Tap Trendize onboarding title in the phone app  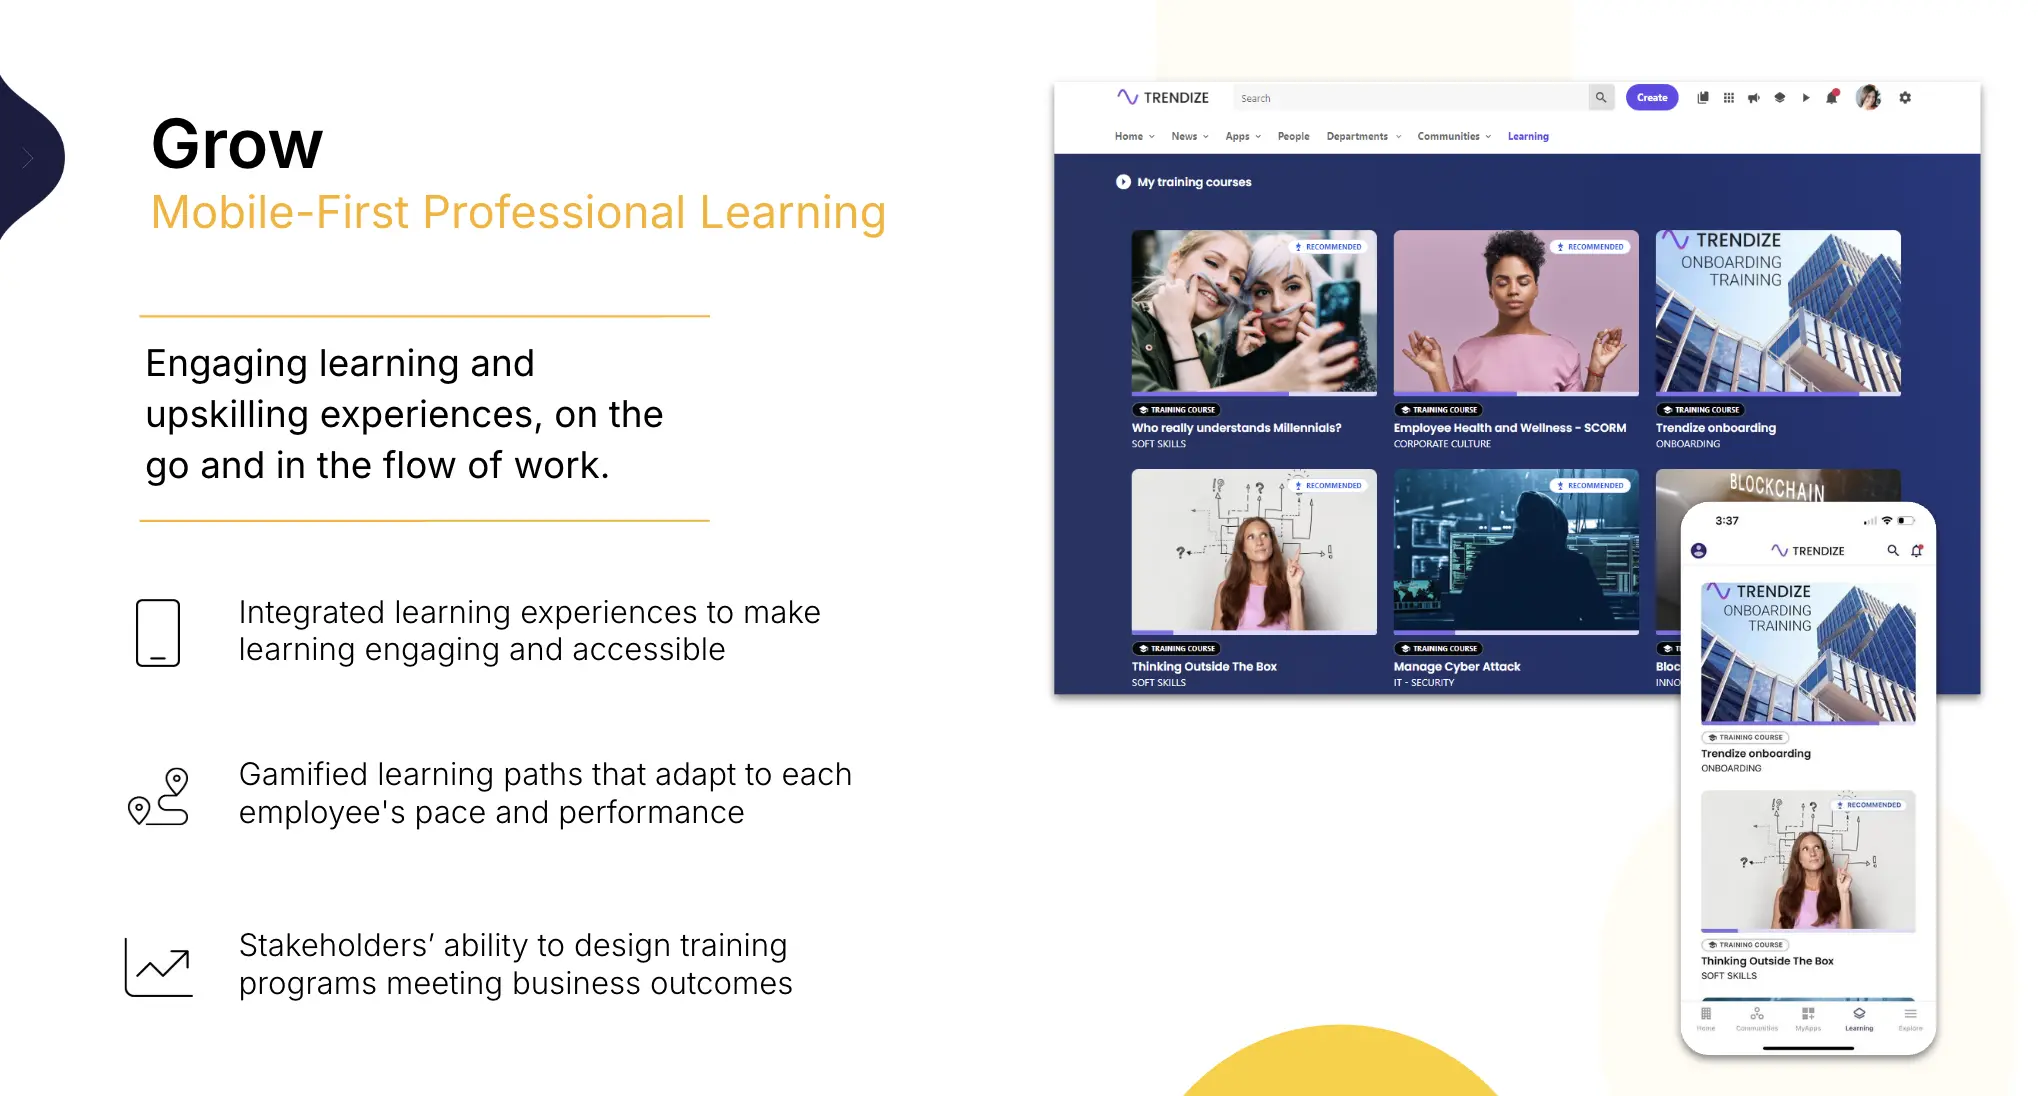point(1756,754)
